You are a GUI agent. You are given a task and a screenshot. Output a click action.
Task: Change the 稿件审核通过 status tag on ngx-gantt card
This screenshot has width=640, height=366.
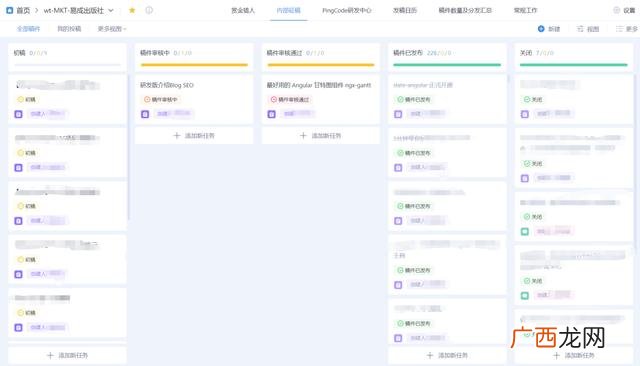pyautogui.click(x=290, y=99)
